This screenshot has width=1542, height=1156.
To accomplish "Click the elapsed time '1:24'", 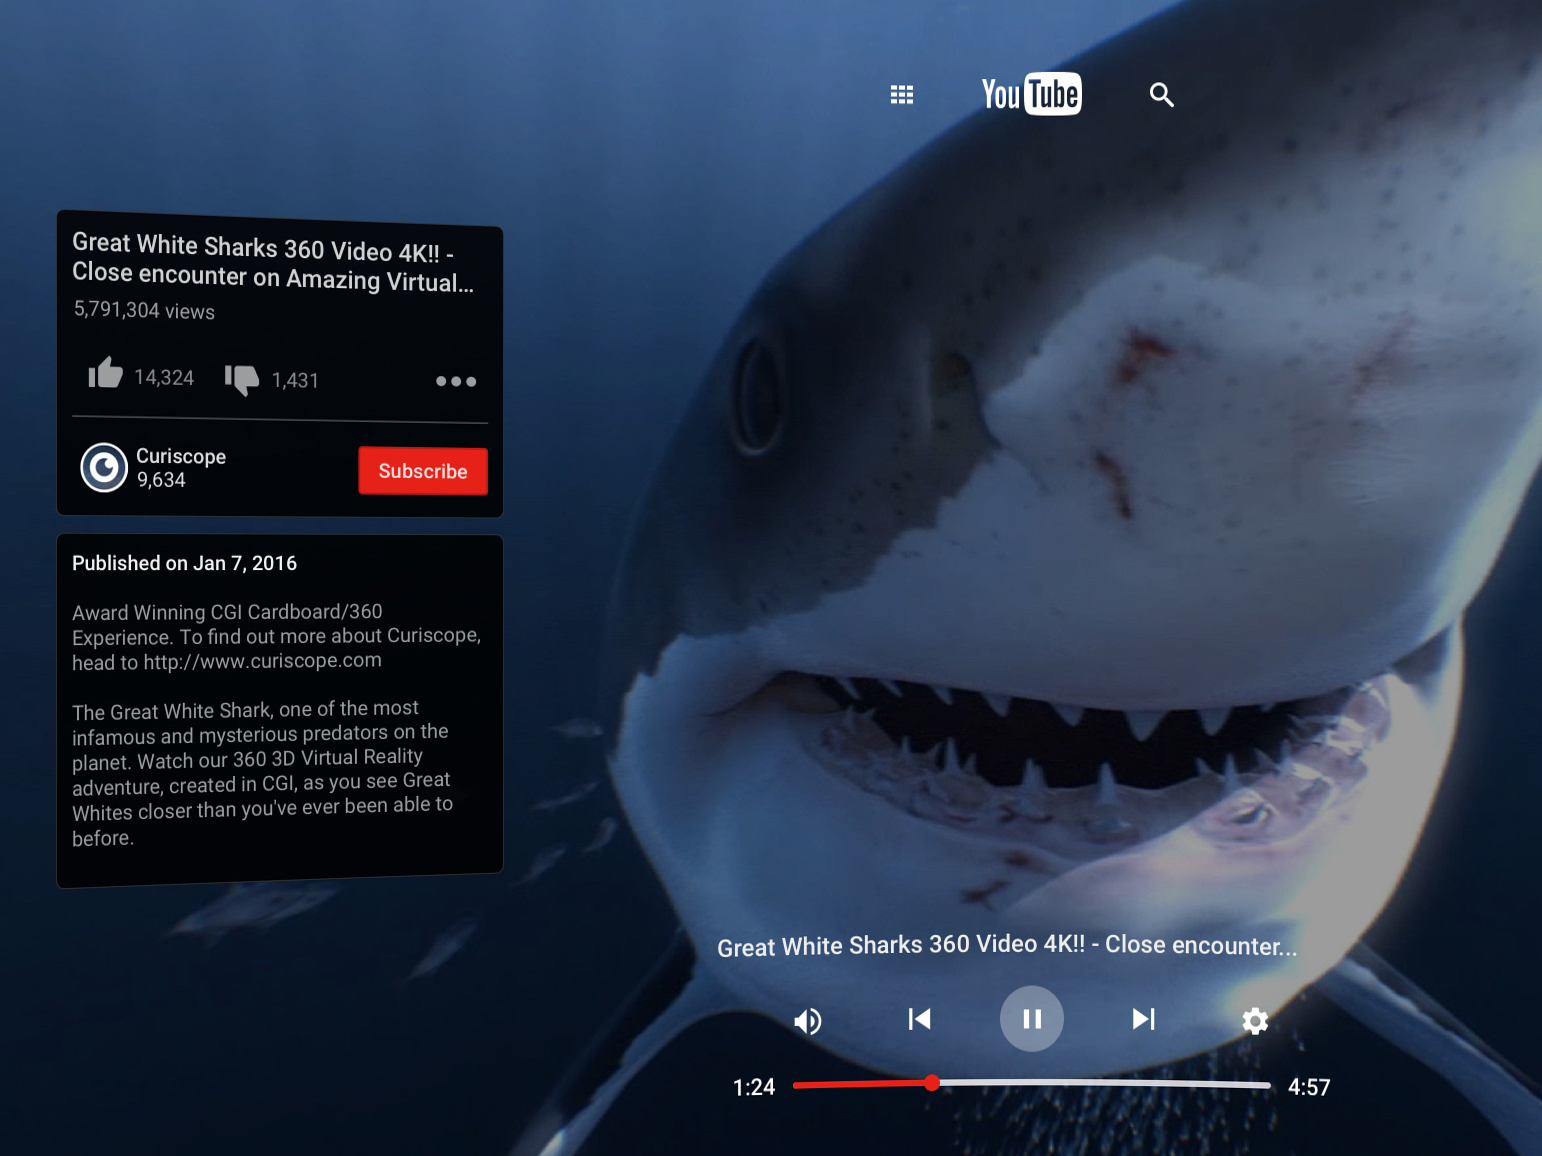I will click(x=754, y=1087).
